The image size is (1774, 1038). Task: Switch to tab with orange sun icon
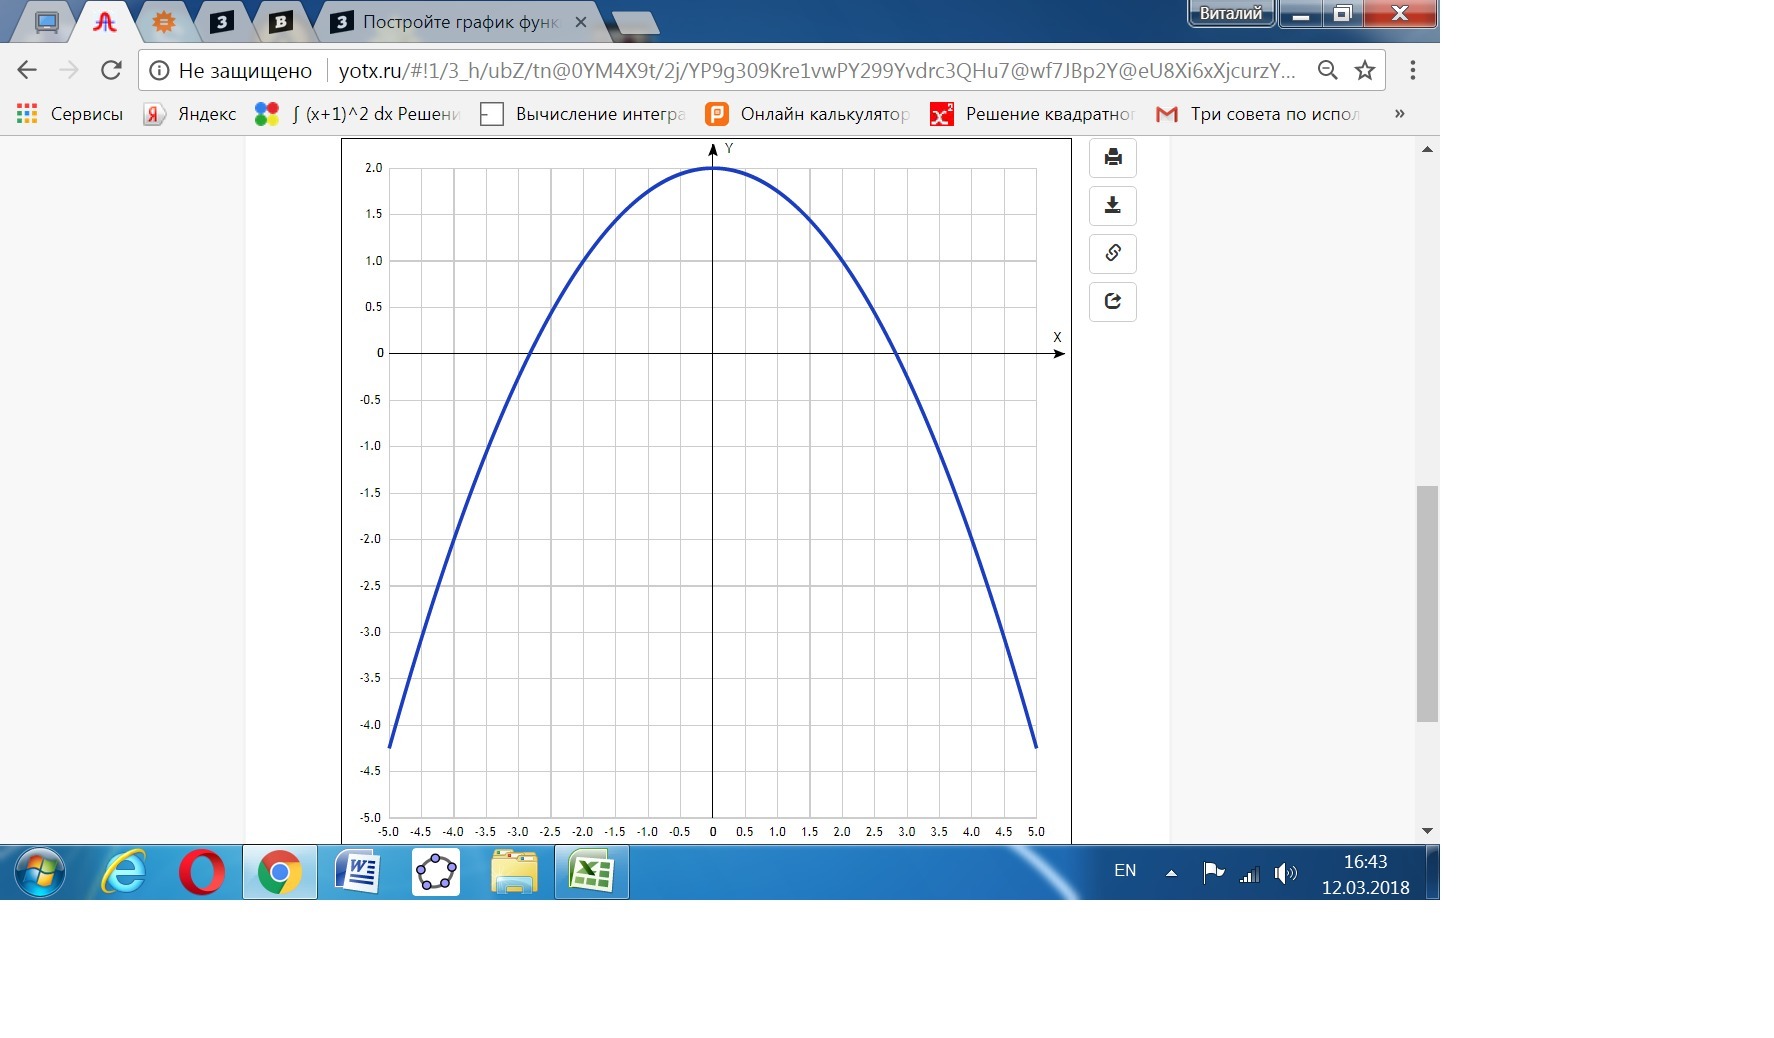(x=163, y=22)
